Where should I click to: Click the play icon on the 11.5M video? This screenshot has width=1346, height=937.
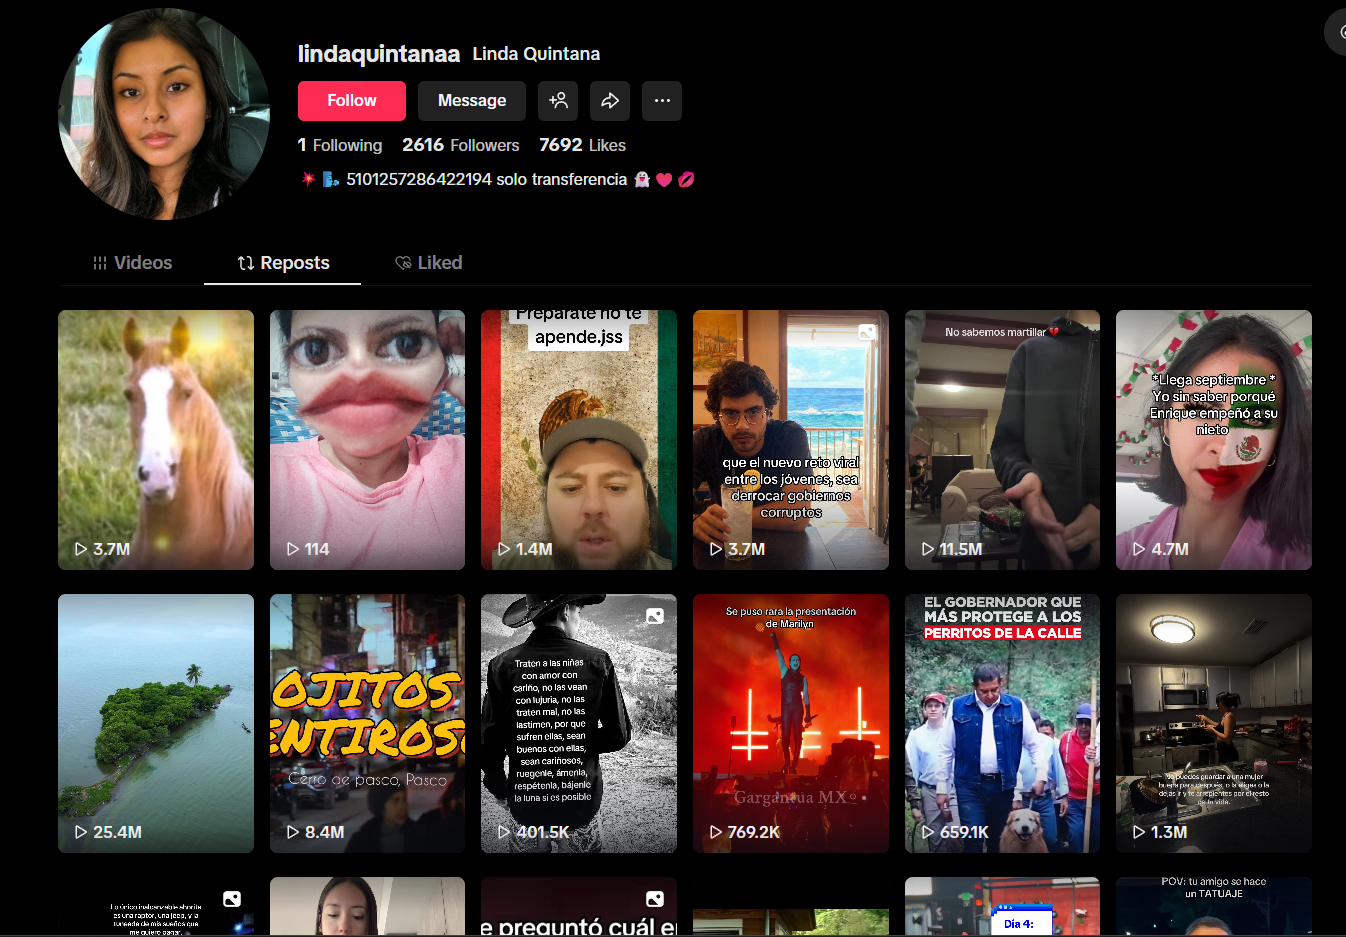coord(927,549)
